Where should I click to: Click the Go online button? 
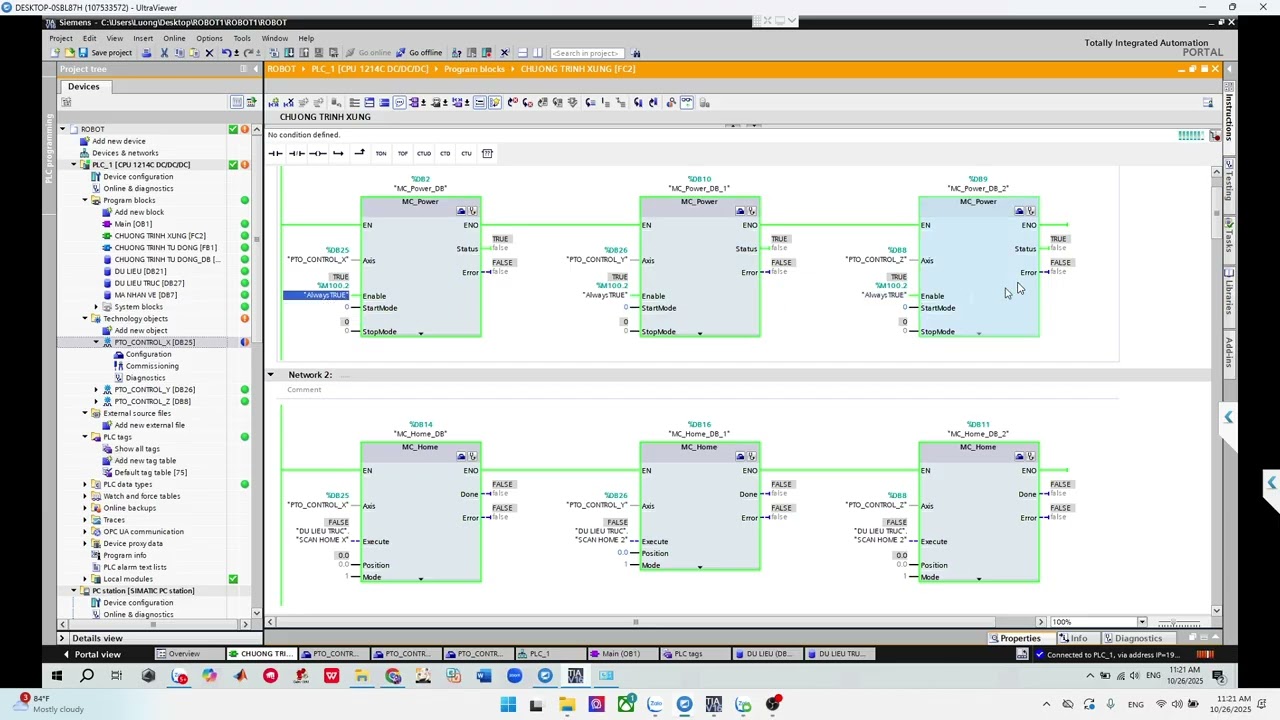[x=368, y=53]
